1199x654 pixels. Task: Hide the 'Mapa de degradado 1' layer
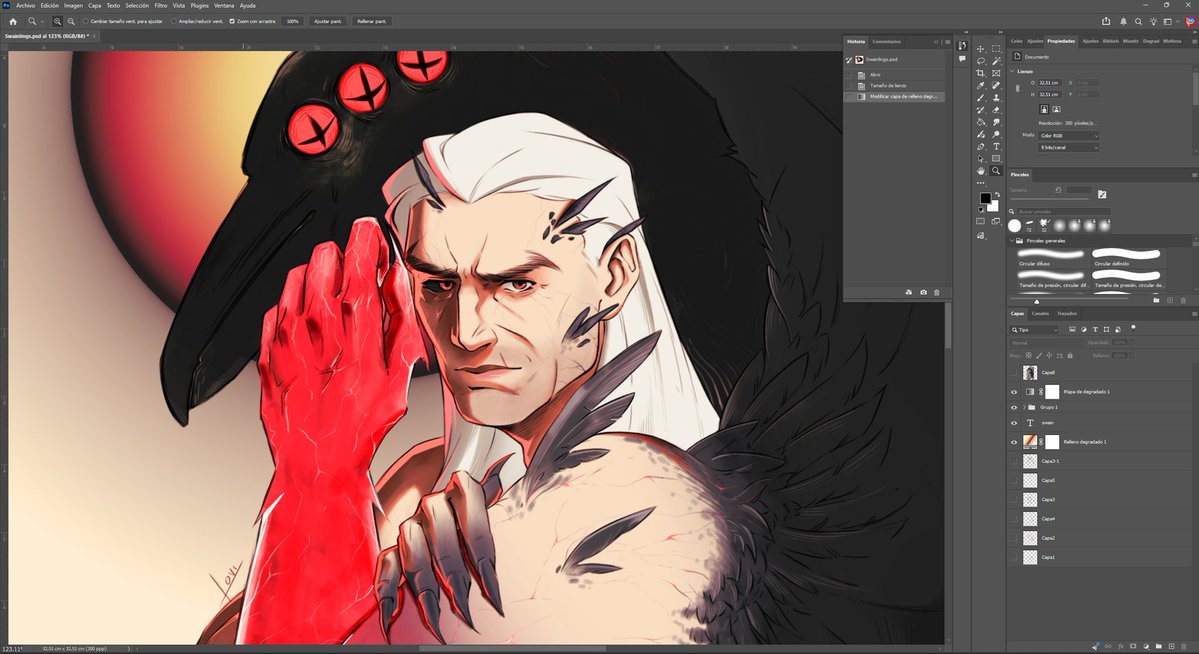1014,392
